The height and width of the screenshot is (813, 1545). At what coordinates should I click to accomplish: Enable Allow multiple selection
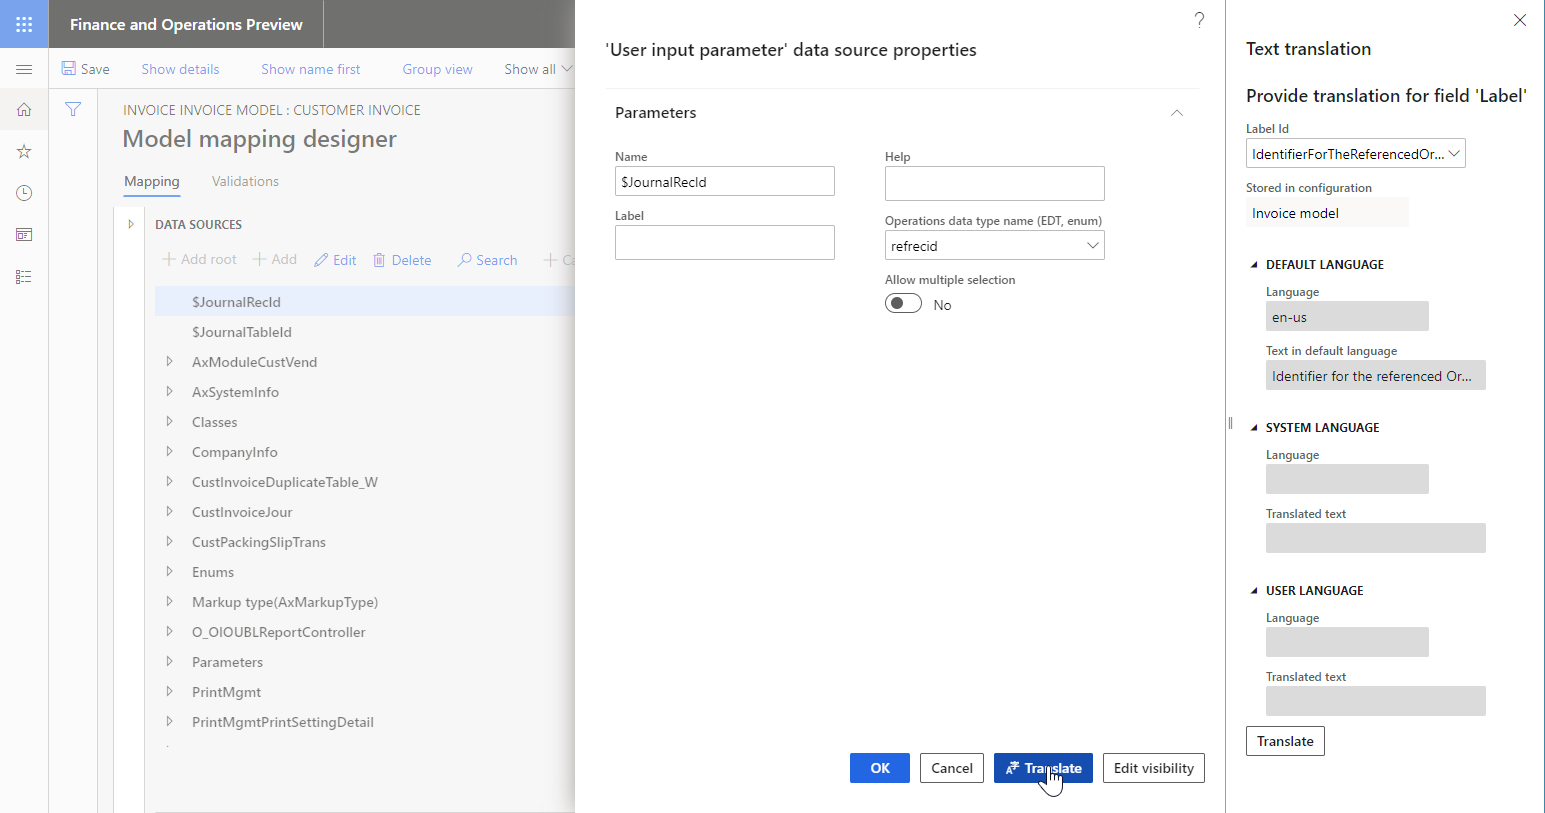click(903, 302)
